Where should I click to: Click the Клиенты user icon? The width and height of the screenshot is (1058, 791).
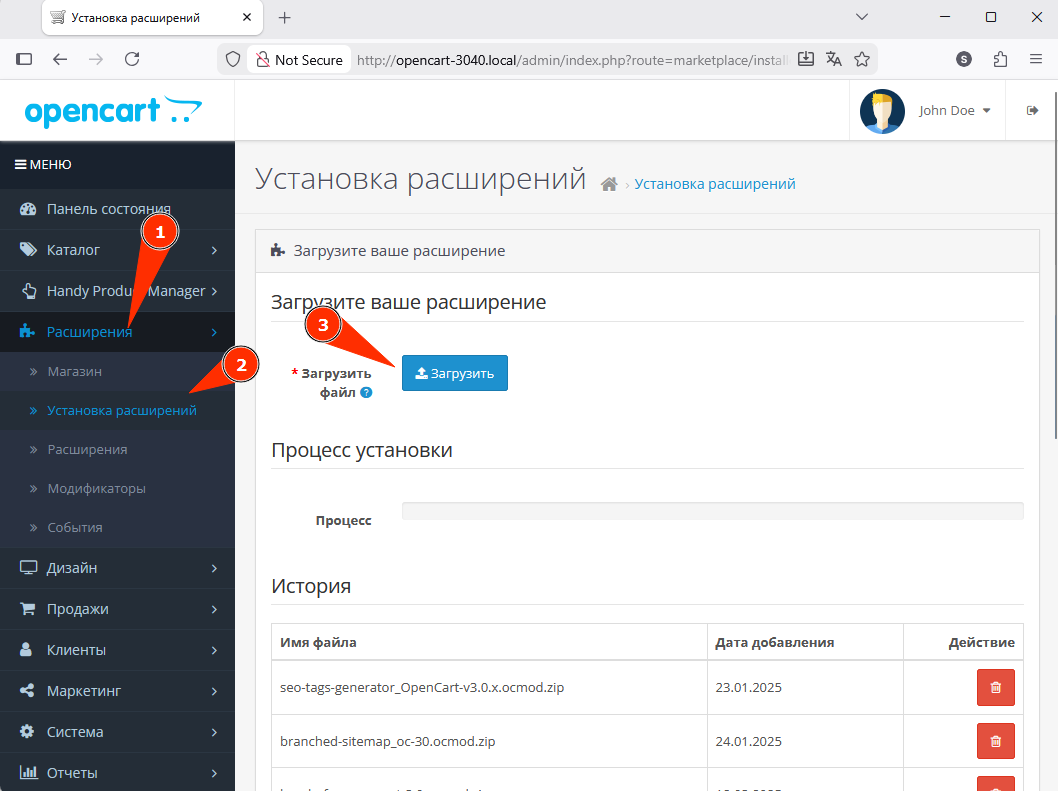click(26, 649)
